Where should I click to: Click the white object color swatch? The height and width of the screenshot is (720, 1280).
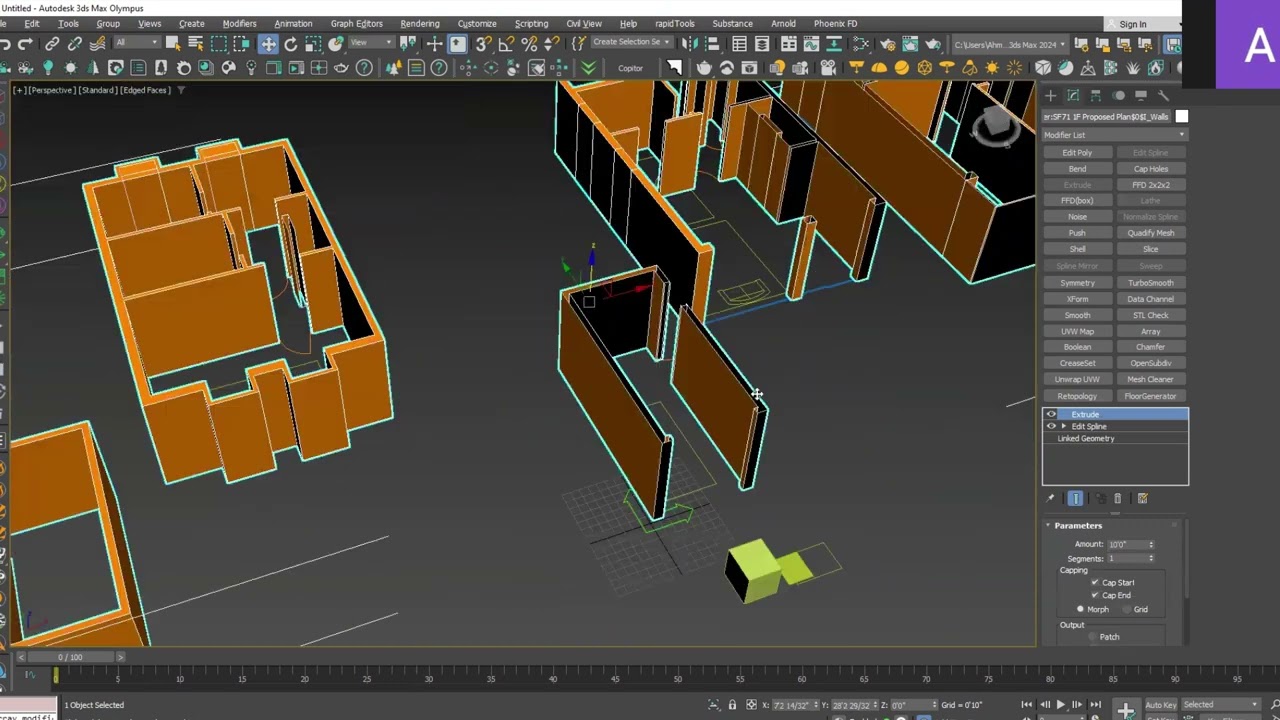tap(1181, 117)
